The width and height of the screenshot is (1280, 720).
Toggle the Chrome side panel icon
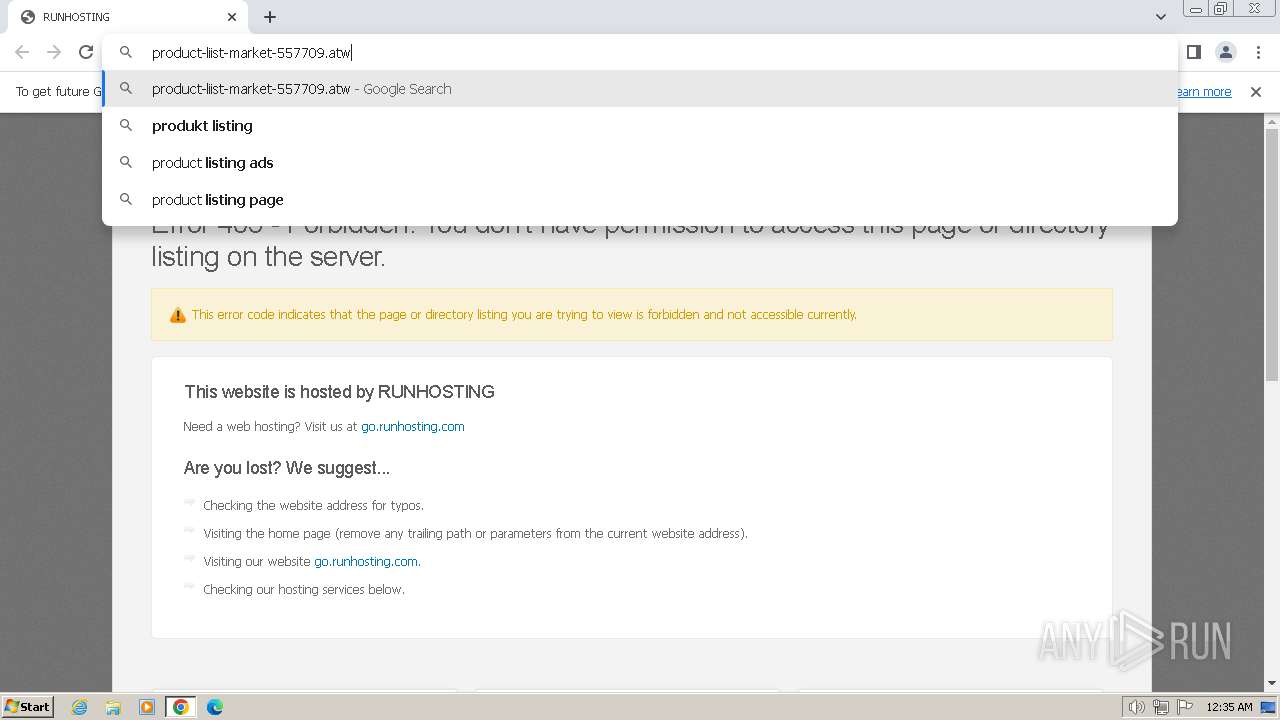[1194, 52]
